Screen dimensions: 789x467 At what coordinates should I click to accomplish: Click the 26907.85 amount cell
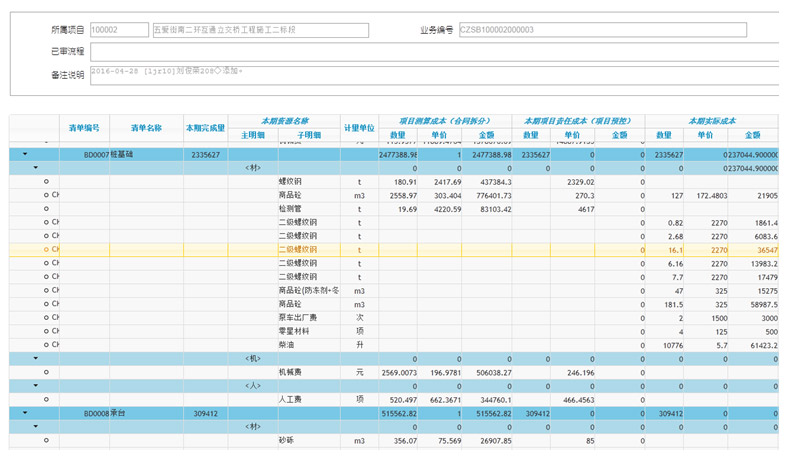pos(487,440)
